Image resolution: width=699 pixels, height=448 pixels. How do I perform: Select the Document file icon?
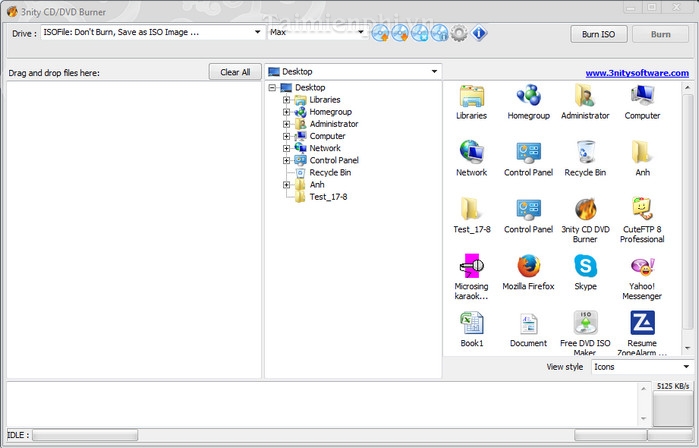click(528, 324)
